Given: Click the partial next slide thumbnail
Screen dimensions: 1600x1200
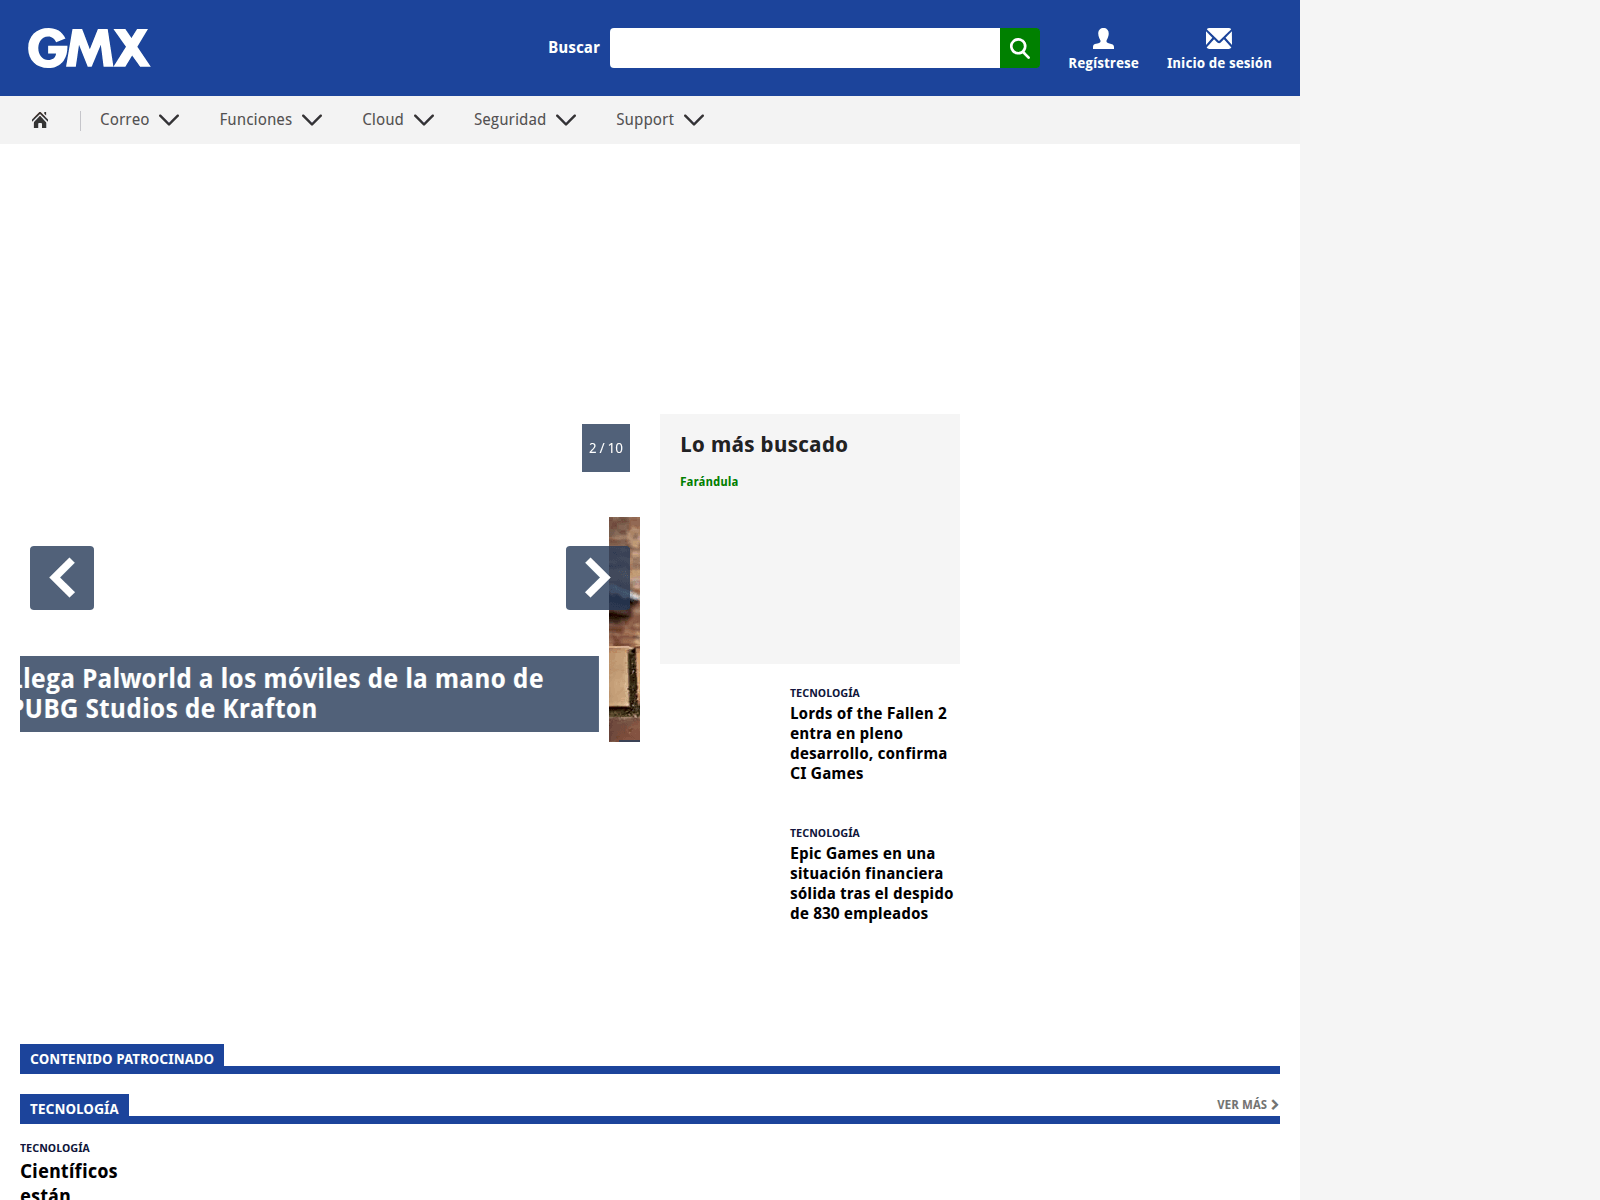Looking at the screenshot, I should coord(625,680).
